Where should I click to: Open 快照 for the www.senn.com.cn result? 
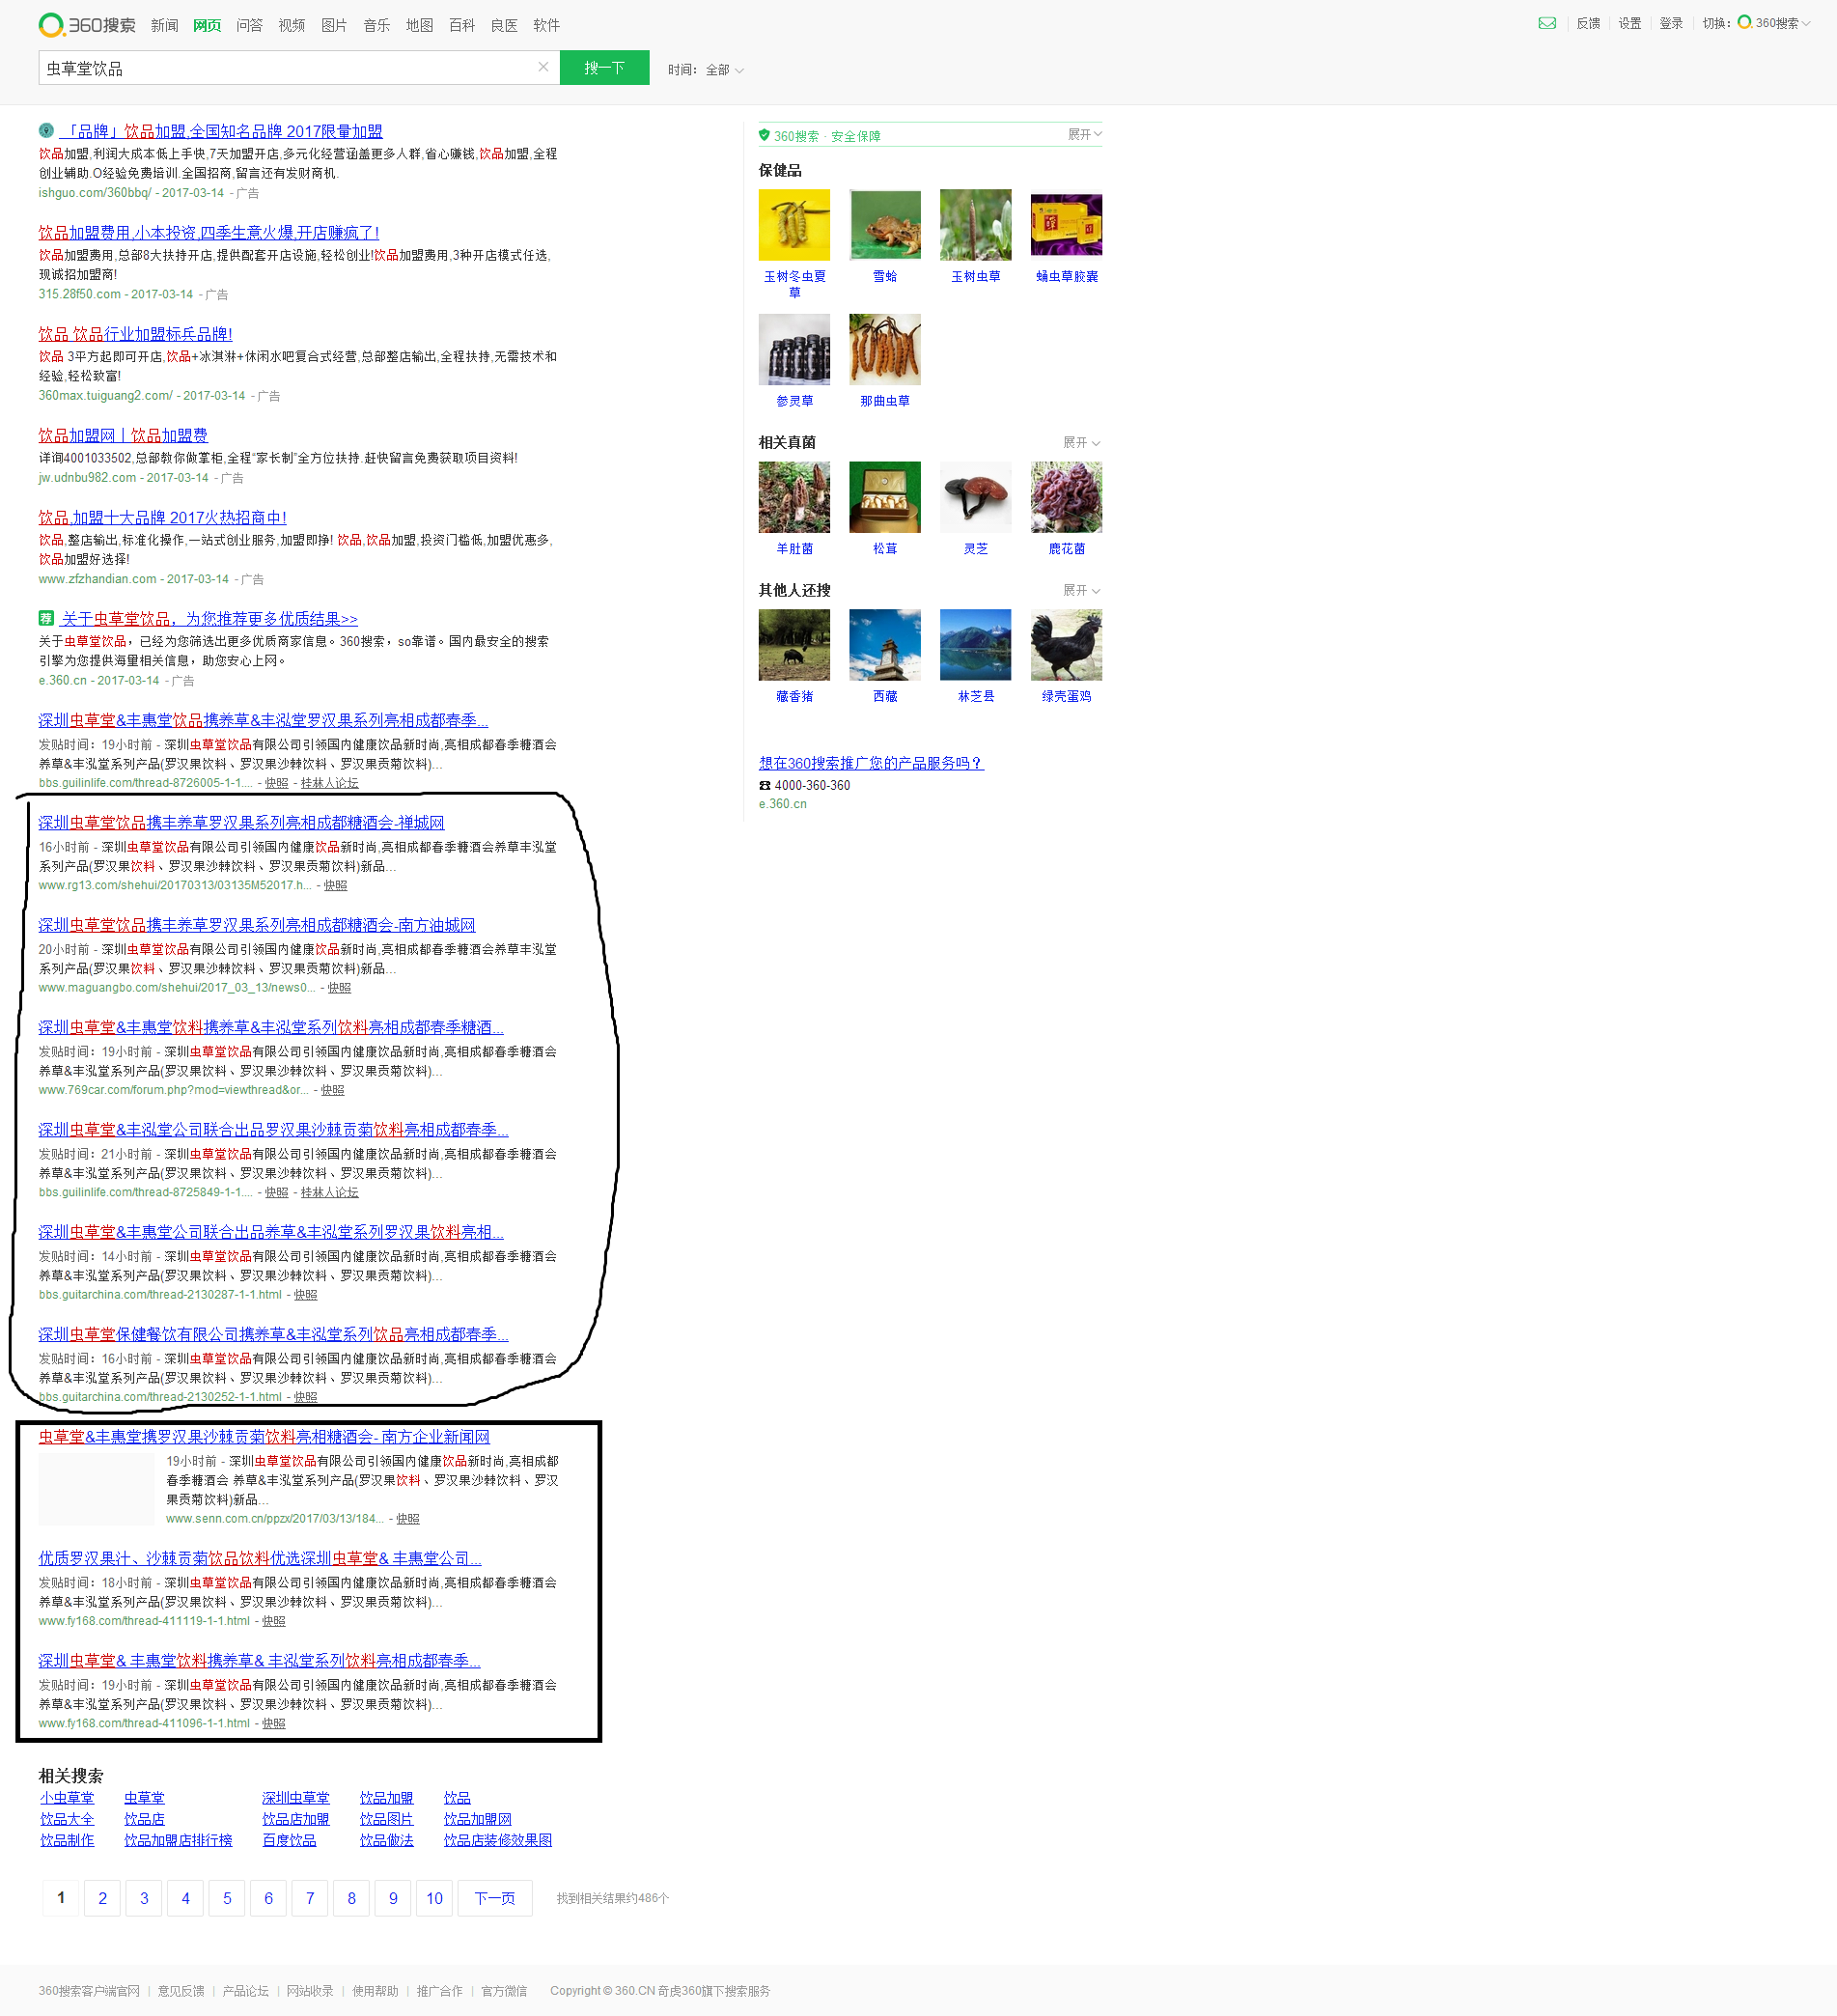pyautogui.click(x=408, y=1519)
